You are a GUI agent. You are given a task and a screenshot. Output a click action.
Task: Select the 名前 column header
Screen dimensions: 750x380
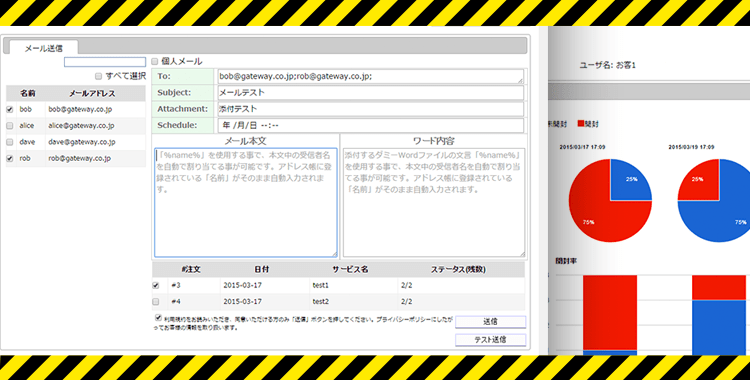(28, 93)
